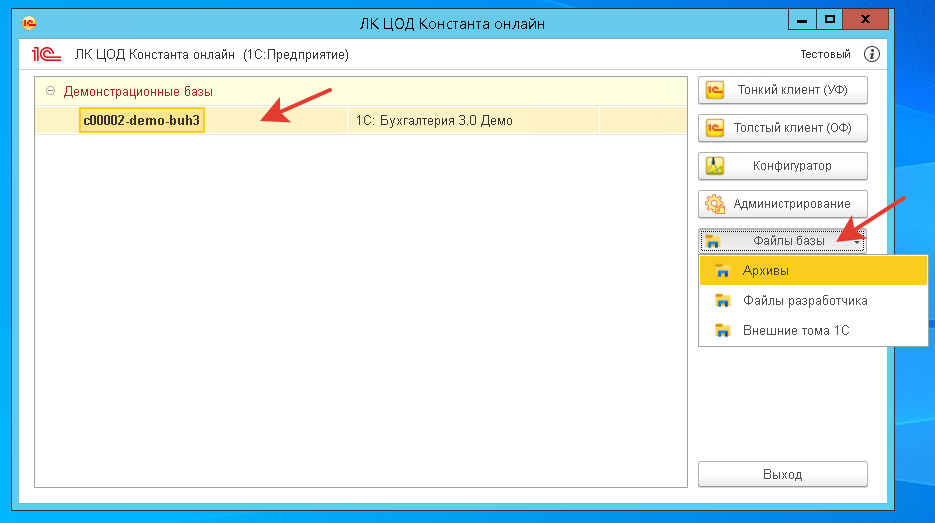Viewport: 935px width, 523px height.
Task: Open the info icon near Тестовый
Action: click(872, 54)
